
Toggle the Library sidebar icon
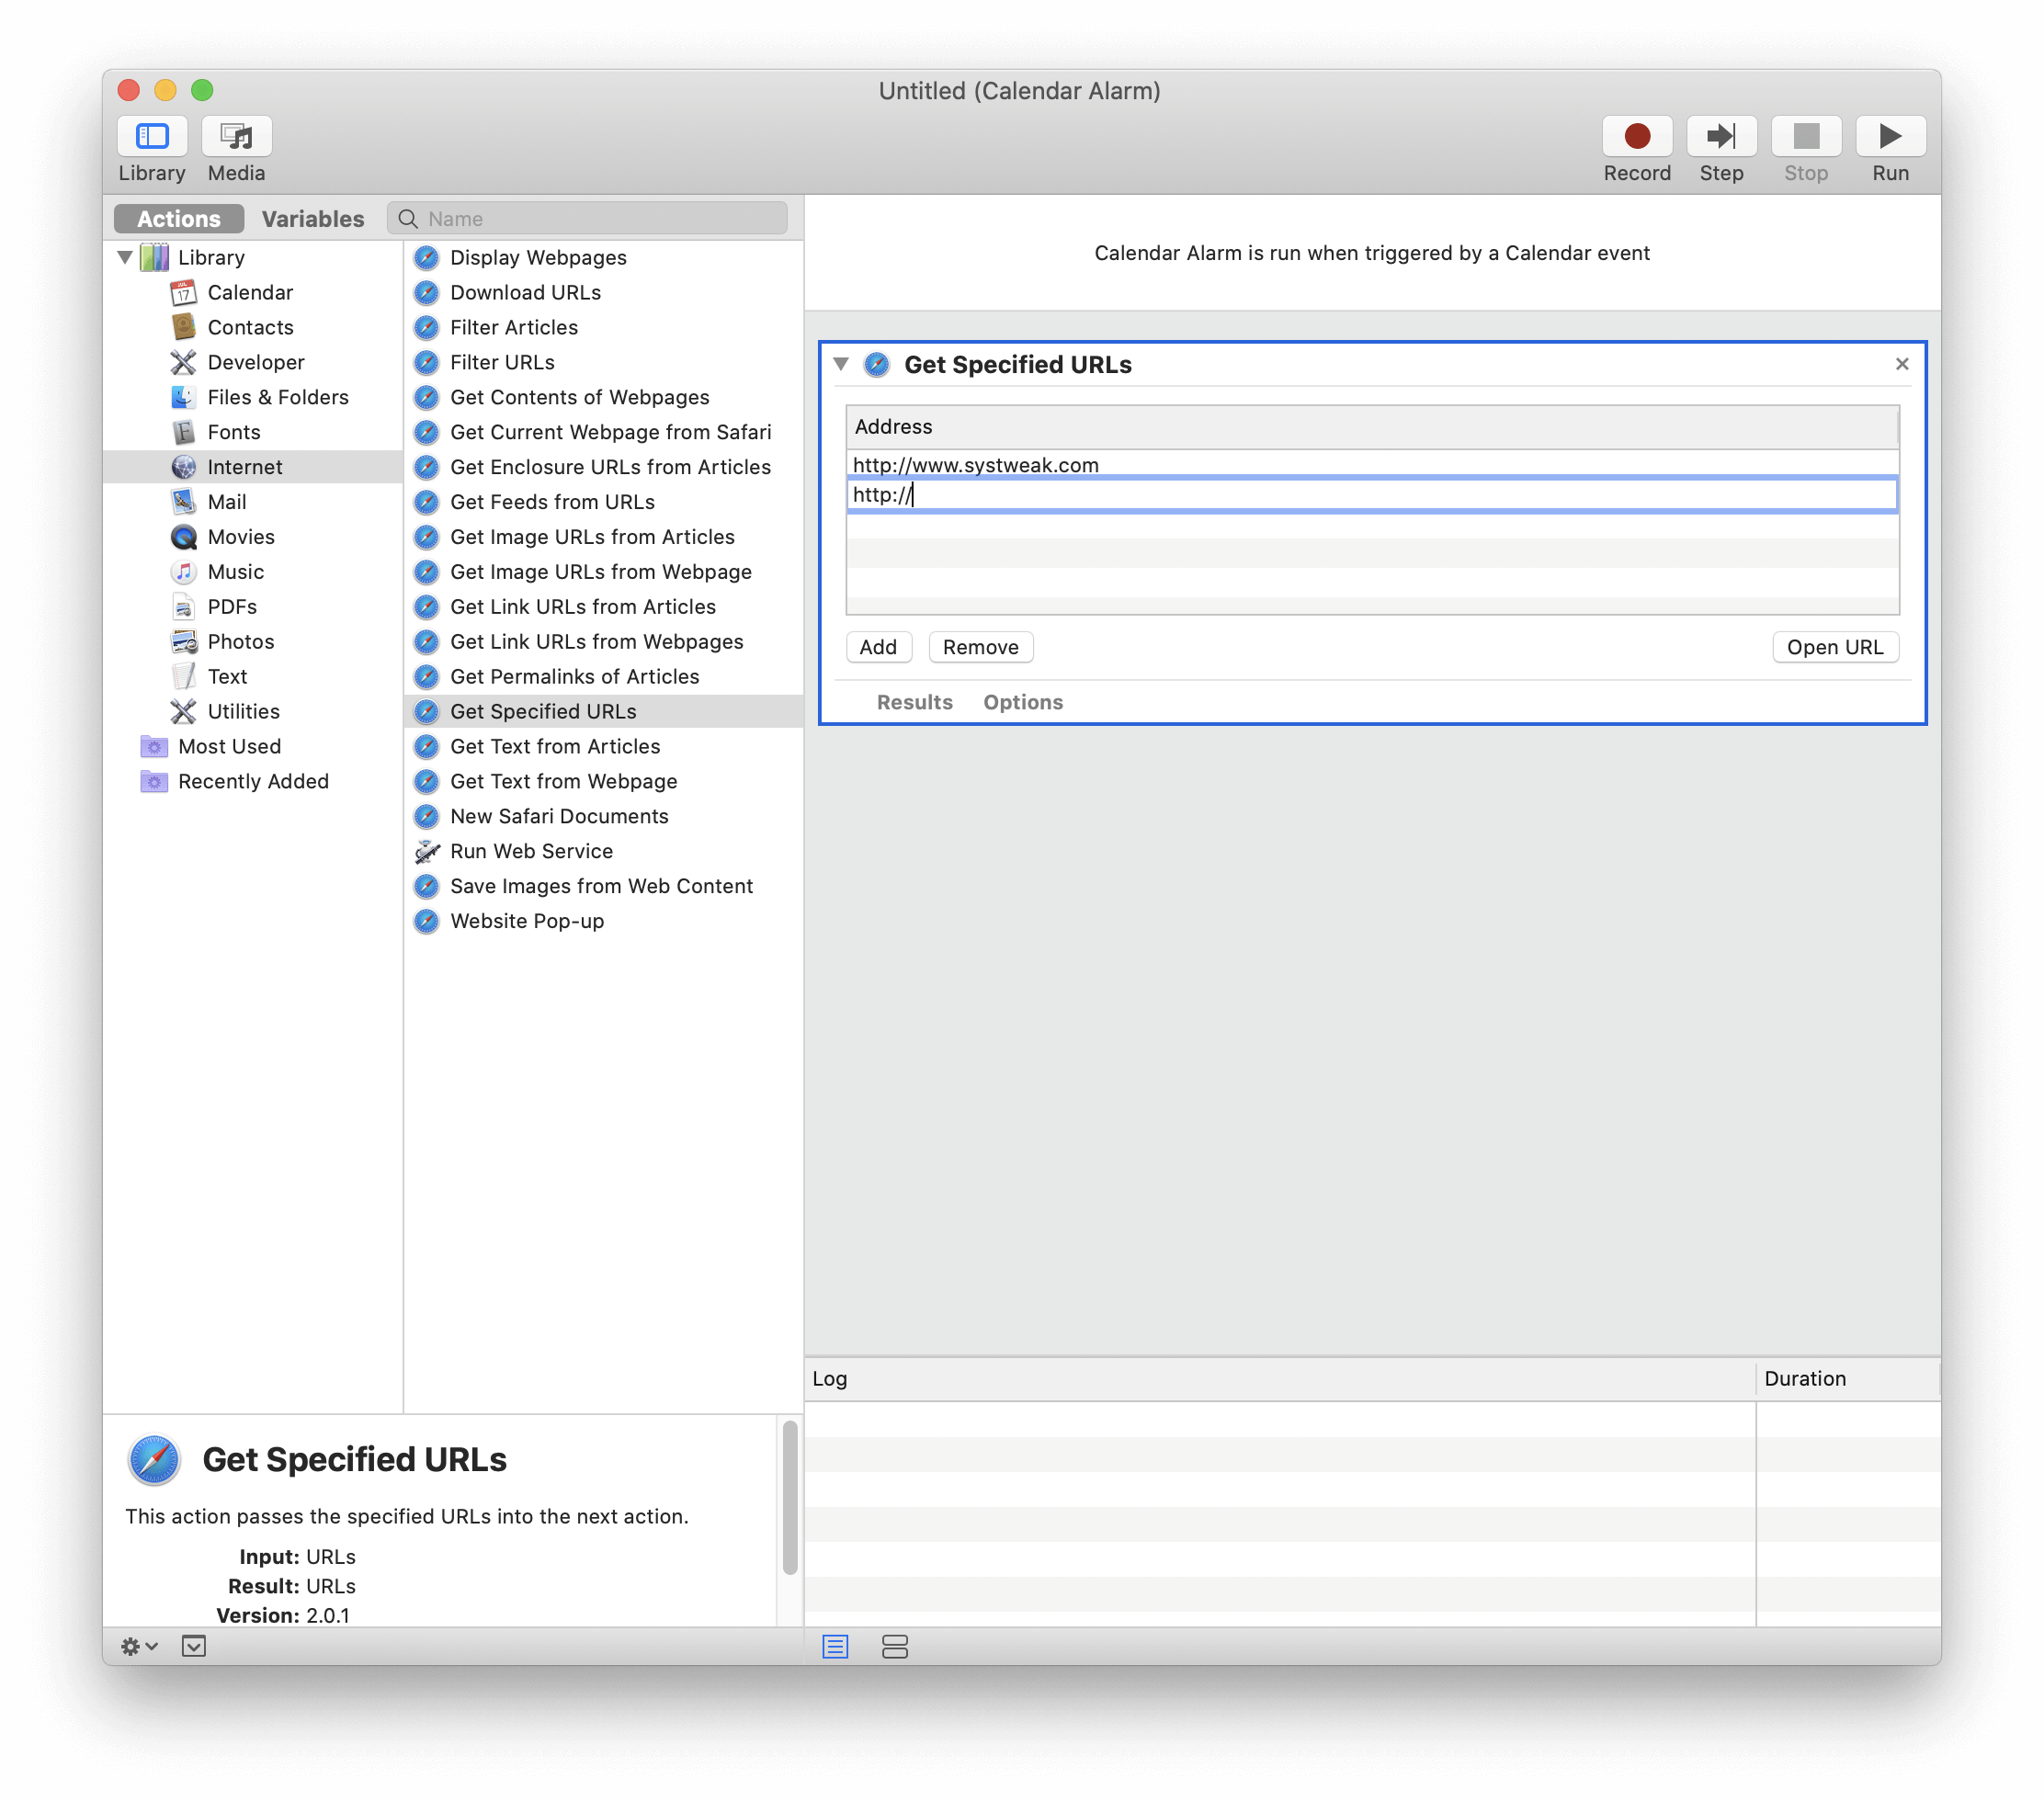[152, 136]
